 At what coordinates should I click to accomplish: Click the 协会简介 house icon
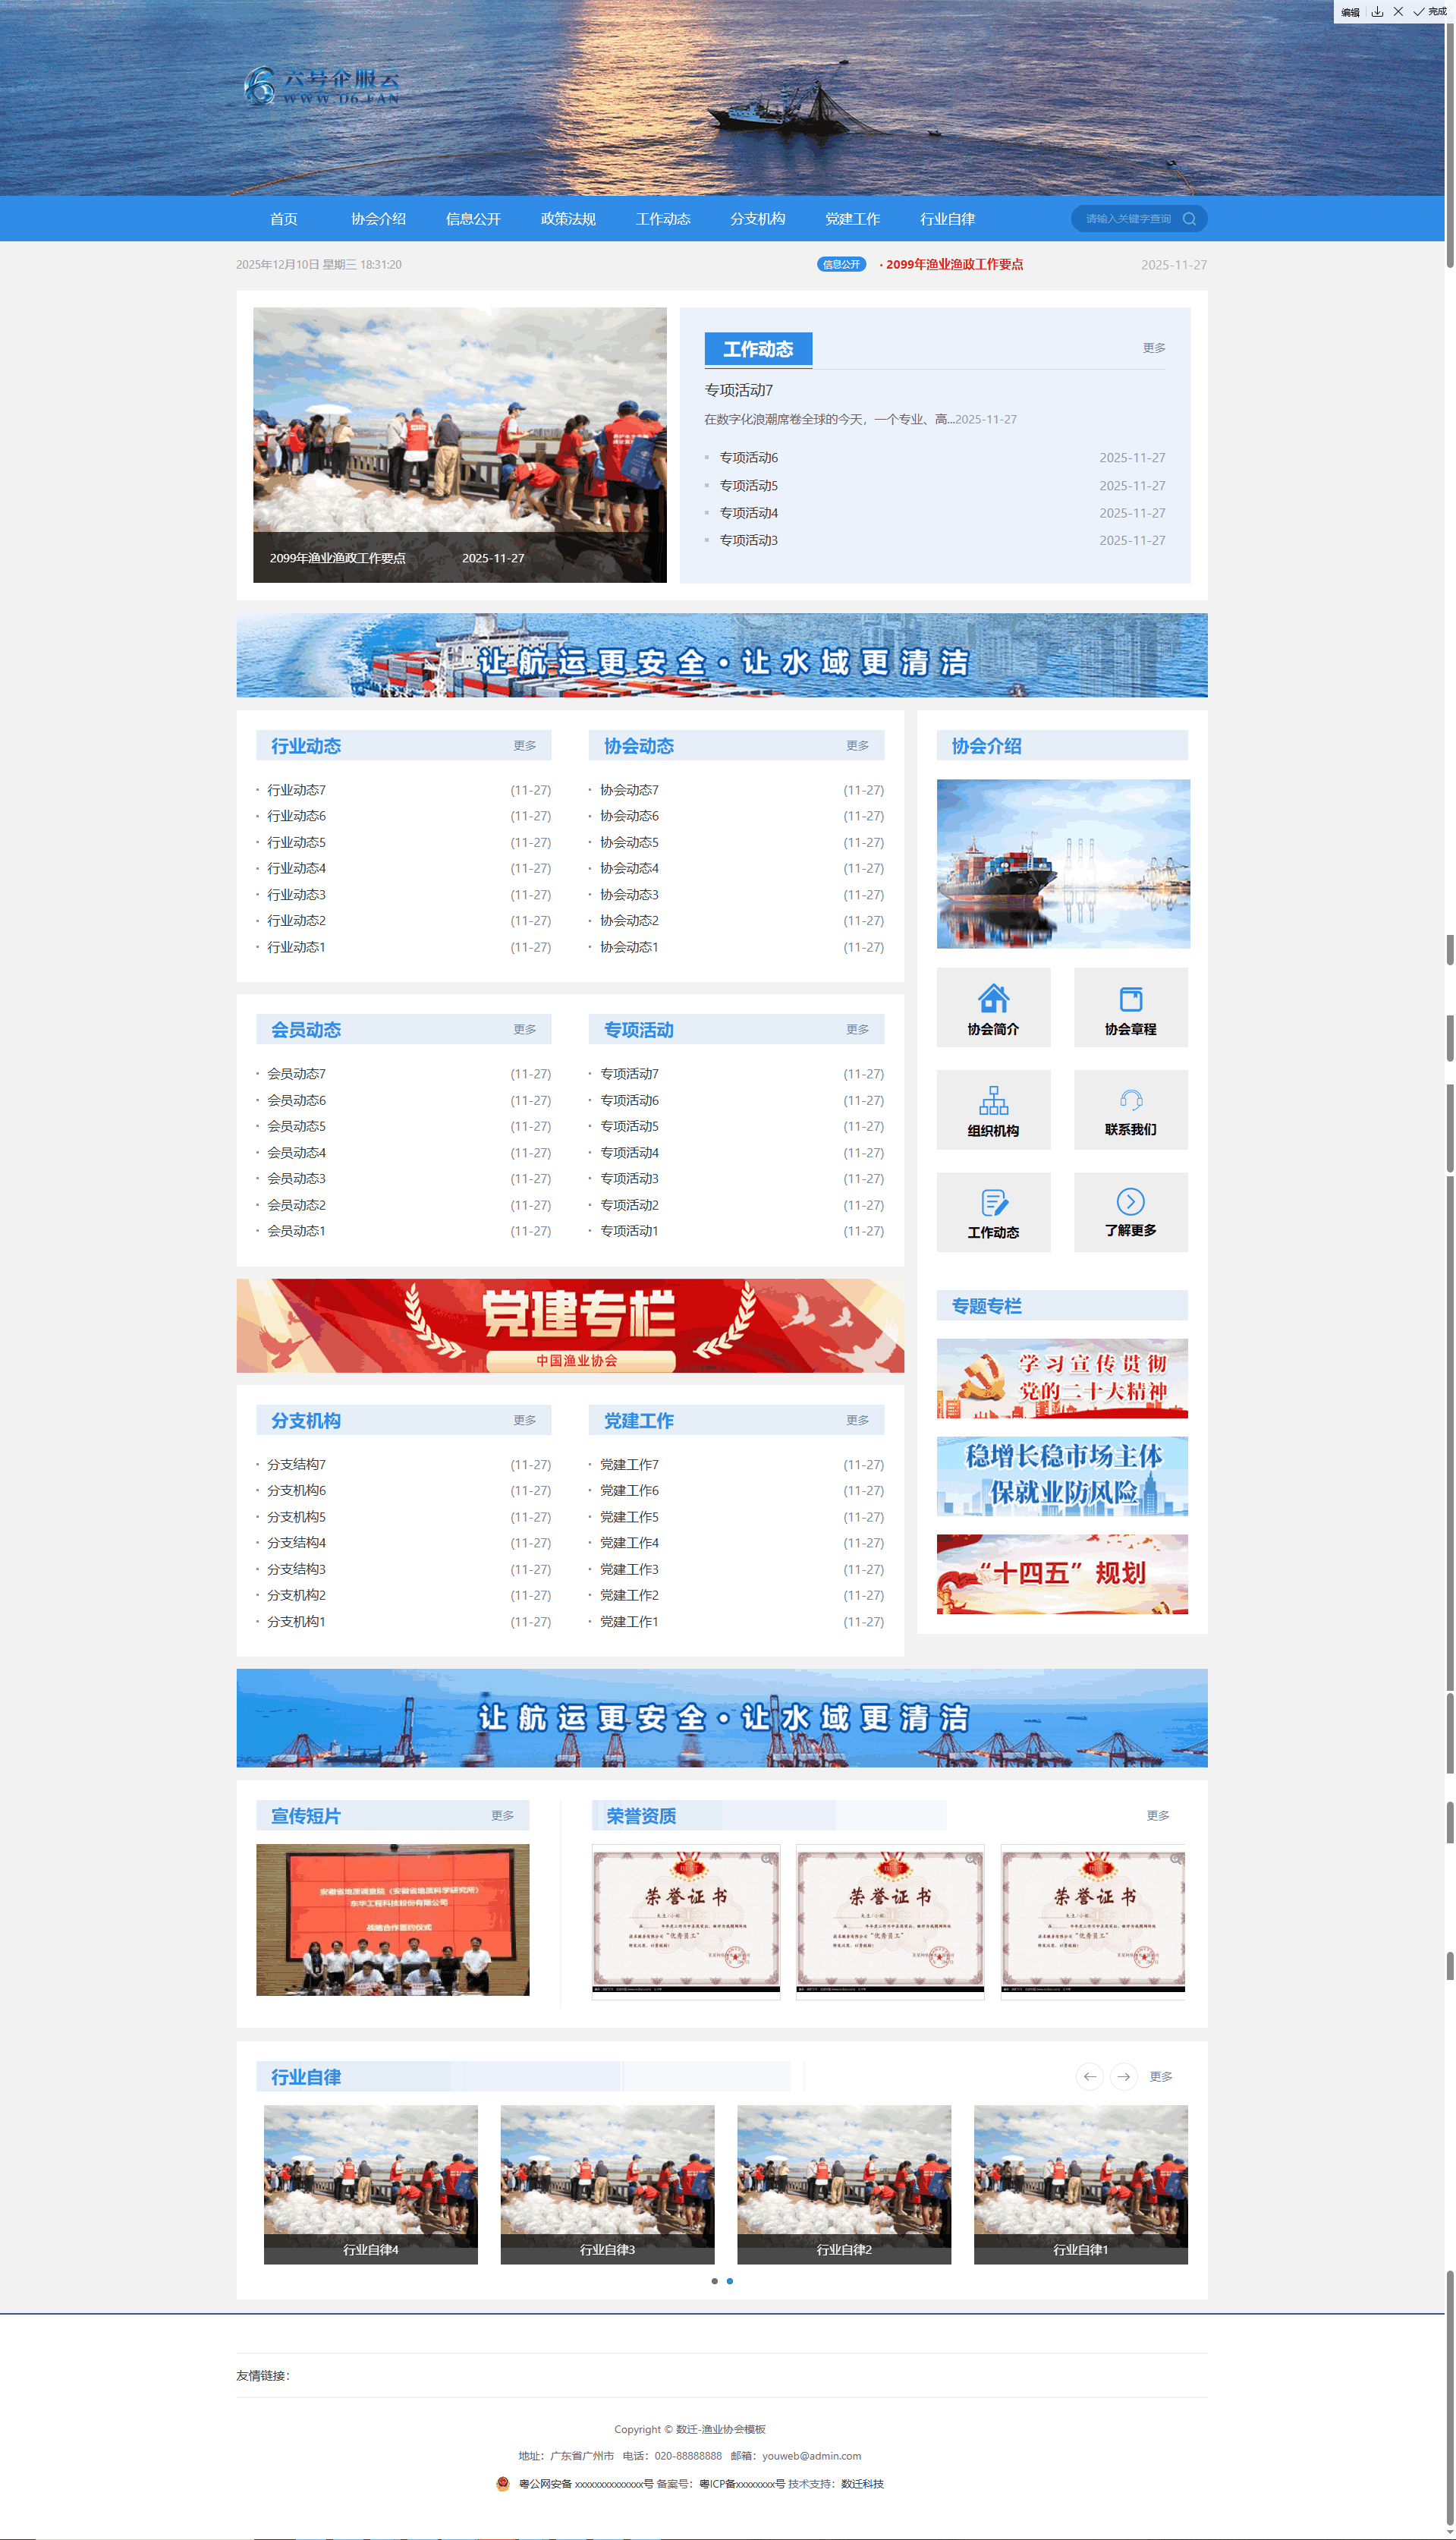pyautogui.click(x=992, y=998)
